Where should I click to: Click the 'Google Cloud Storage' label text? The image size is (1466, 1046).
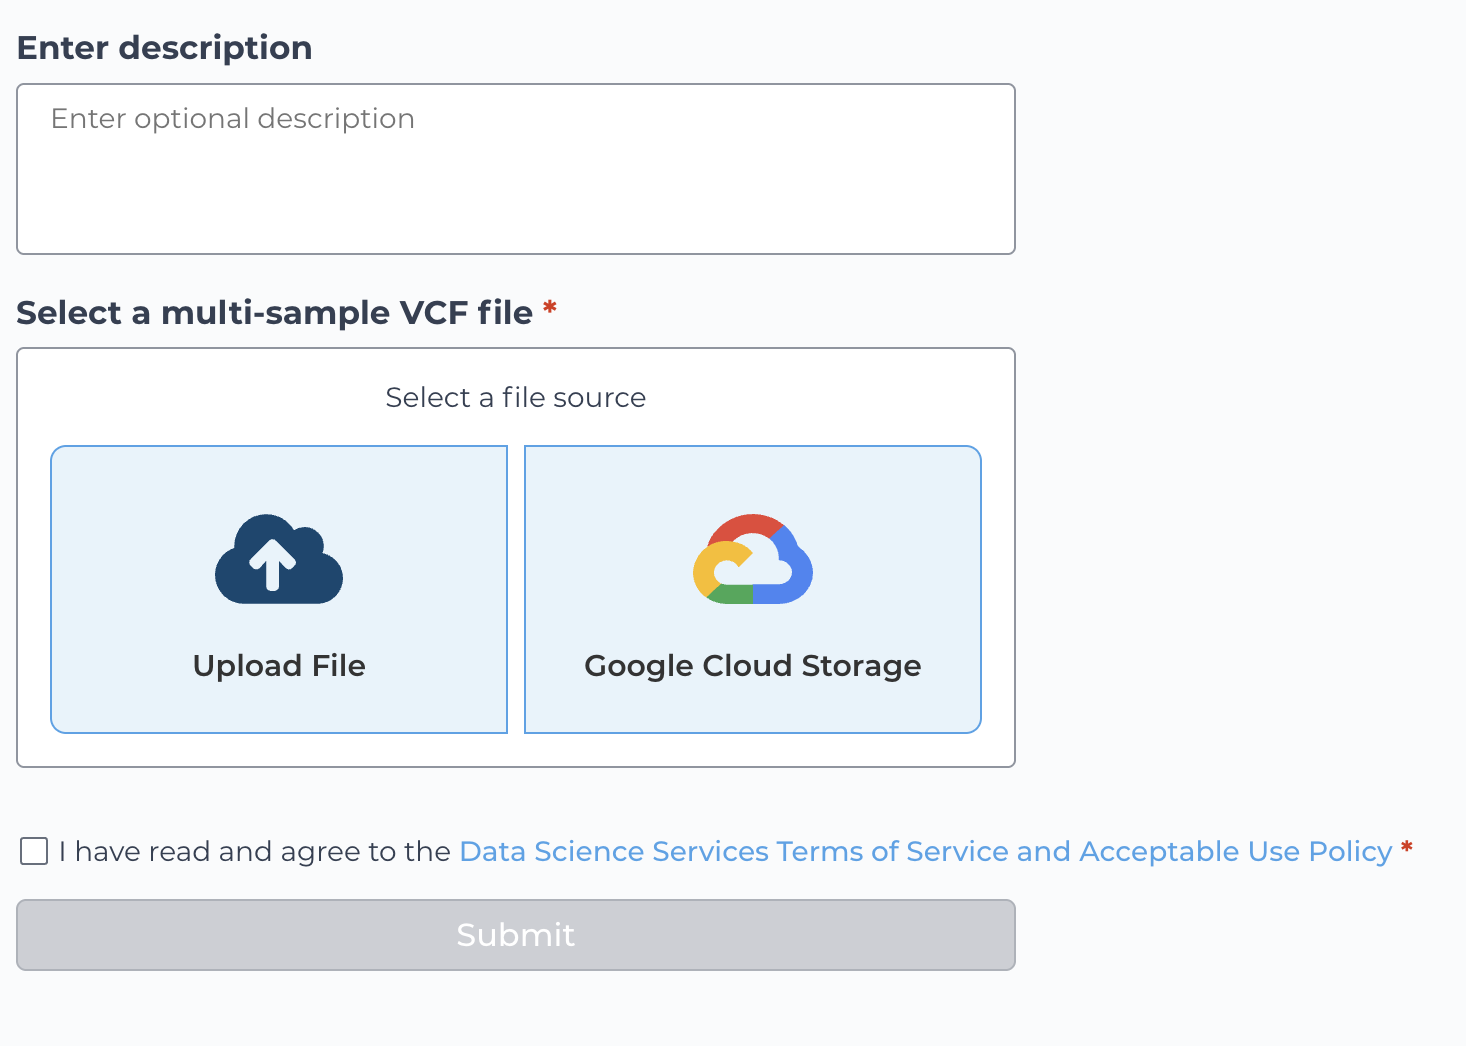753,666
